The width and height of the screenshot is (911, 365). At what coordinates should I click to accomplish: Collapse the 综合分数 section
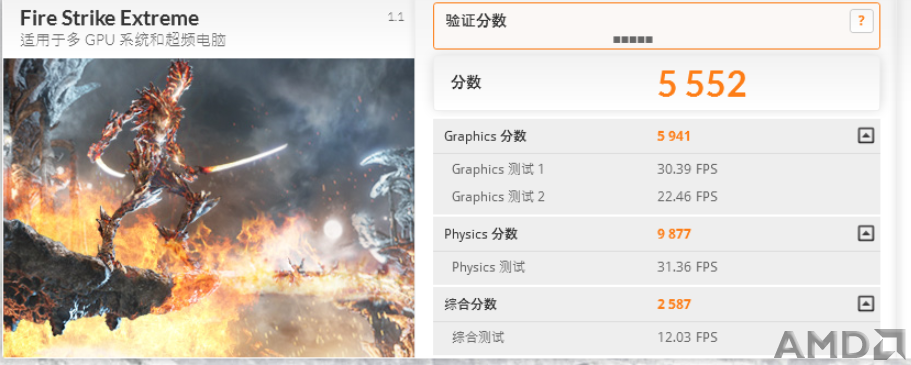pyautogui.click(x=866, y=303)
